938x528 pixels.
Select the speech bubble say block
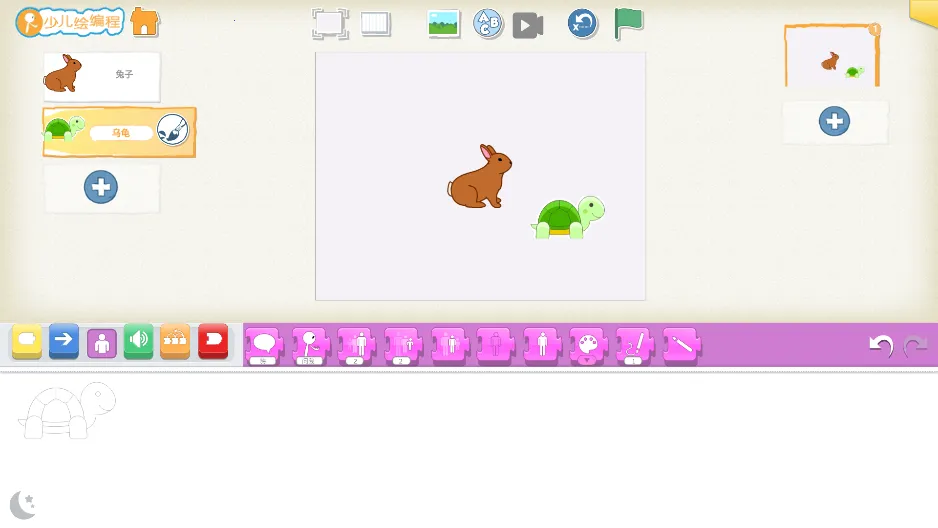264,346
